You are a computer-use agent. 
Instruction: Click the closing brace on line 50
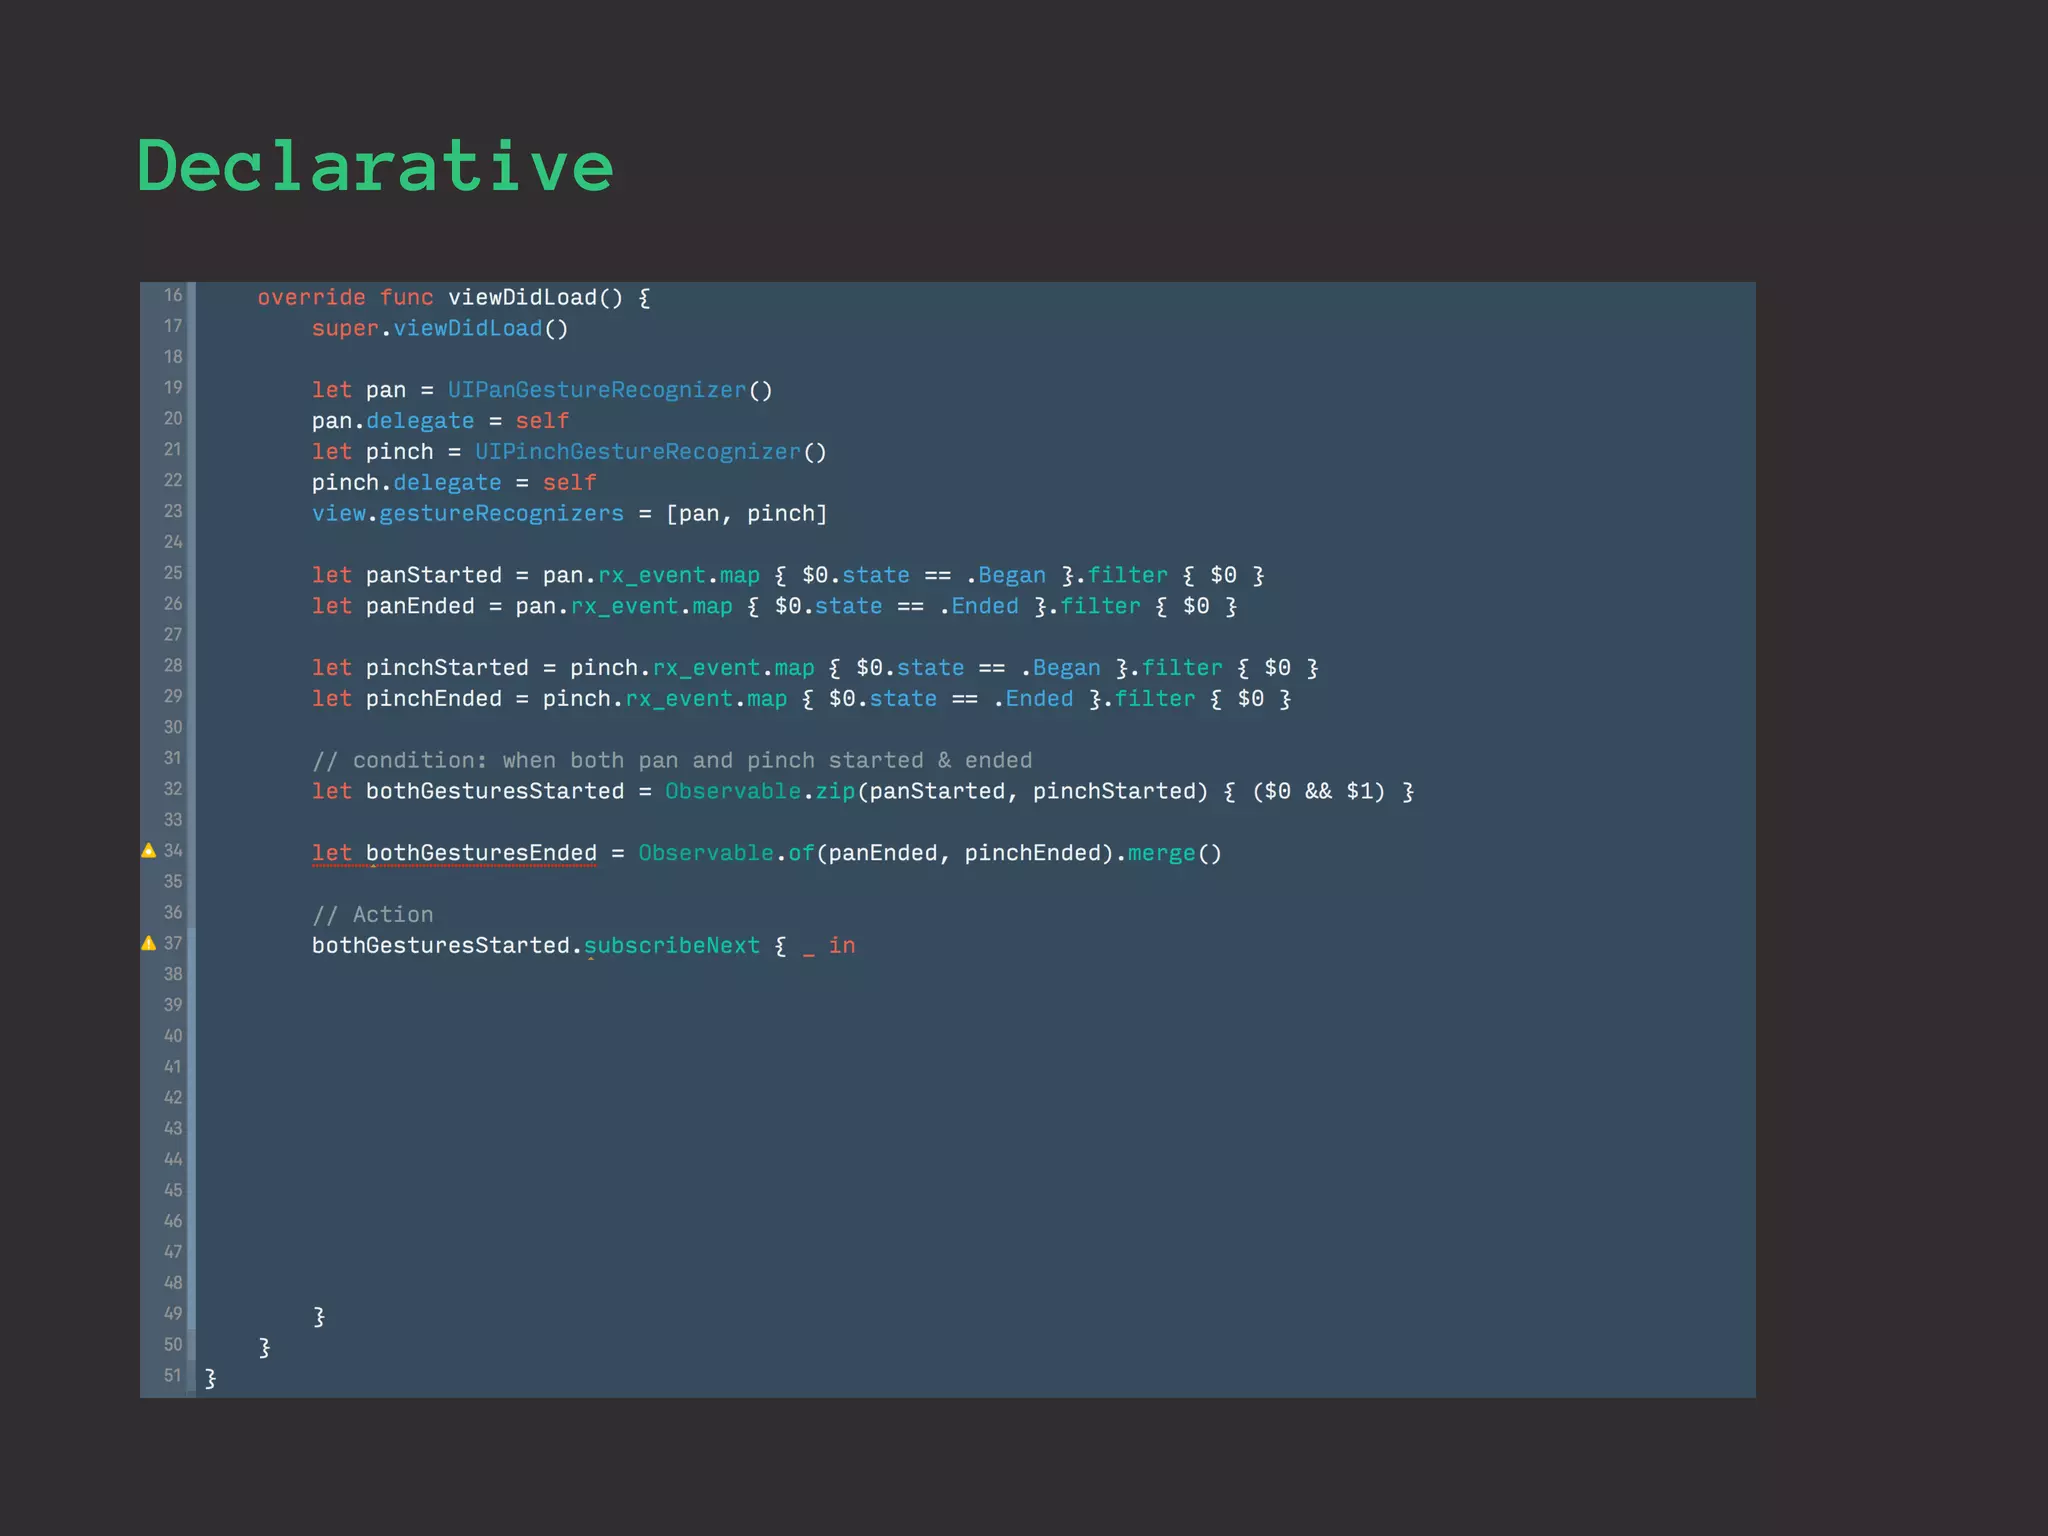tap(265, 1347)
